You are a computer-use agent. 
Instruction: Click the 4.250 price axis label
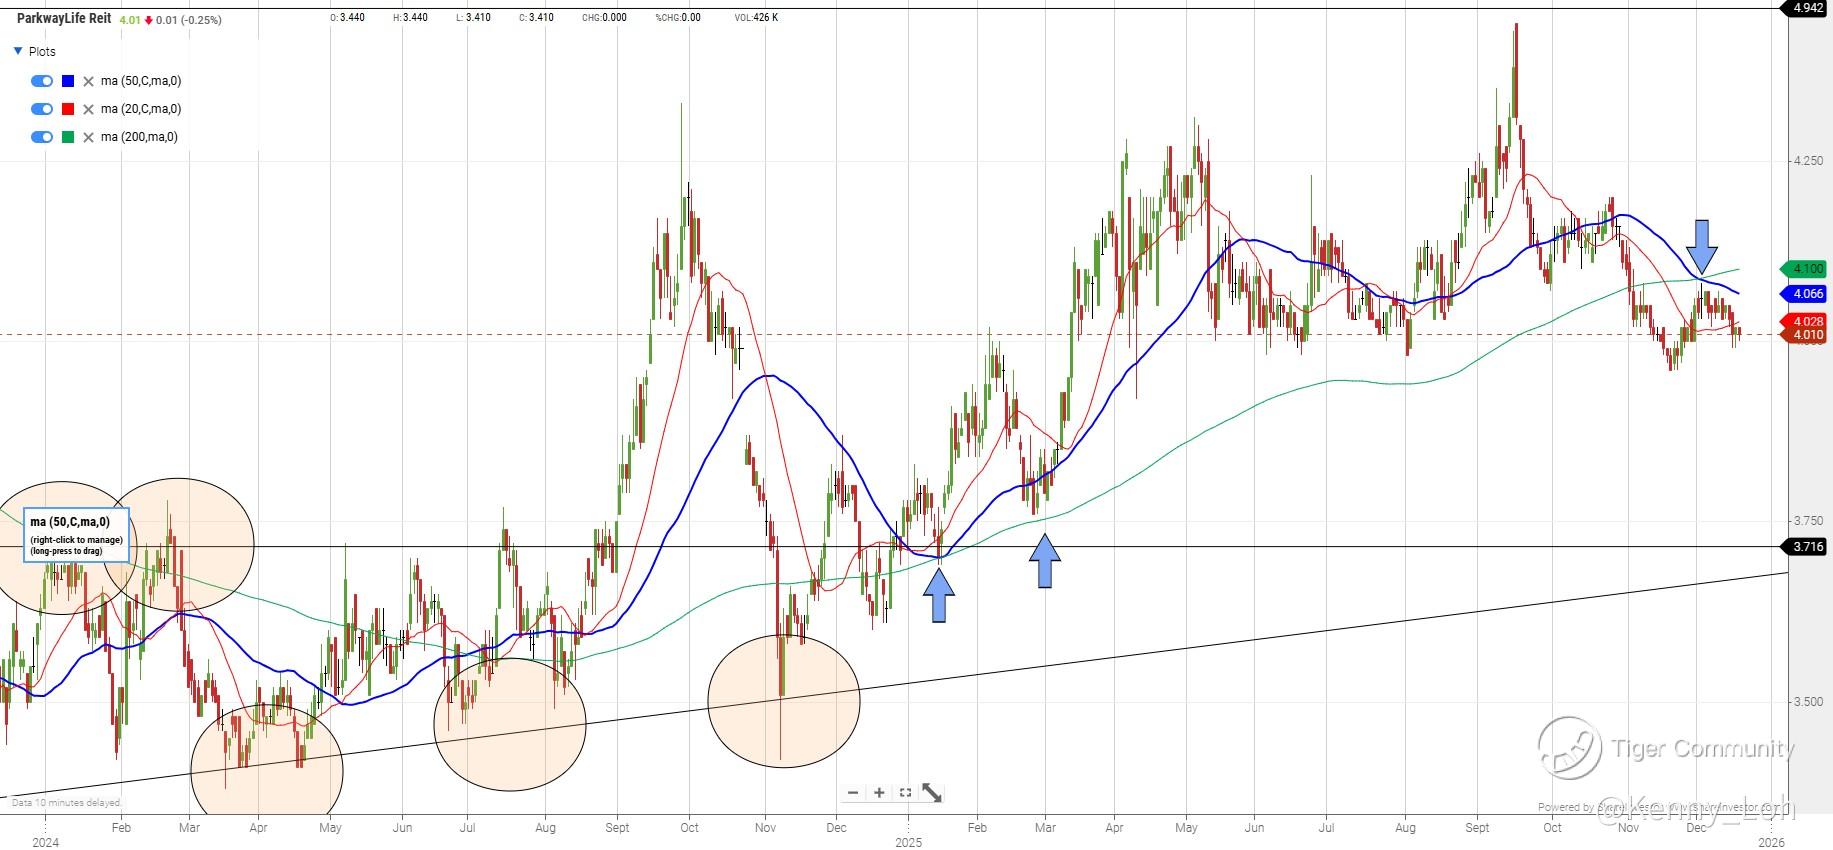[1808, 161]
